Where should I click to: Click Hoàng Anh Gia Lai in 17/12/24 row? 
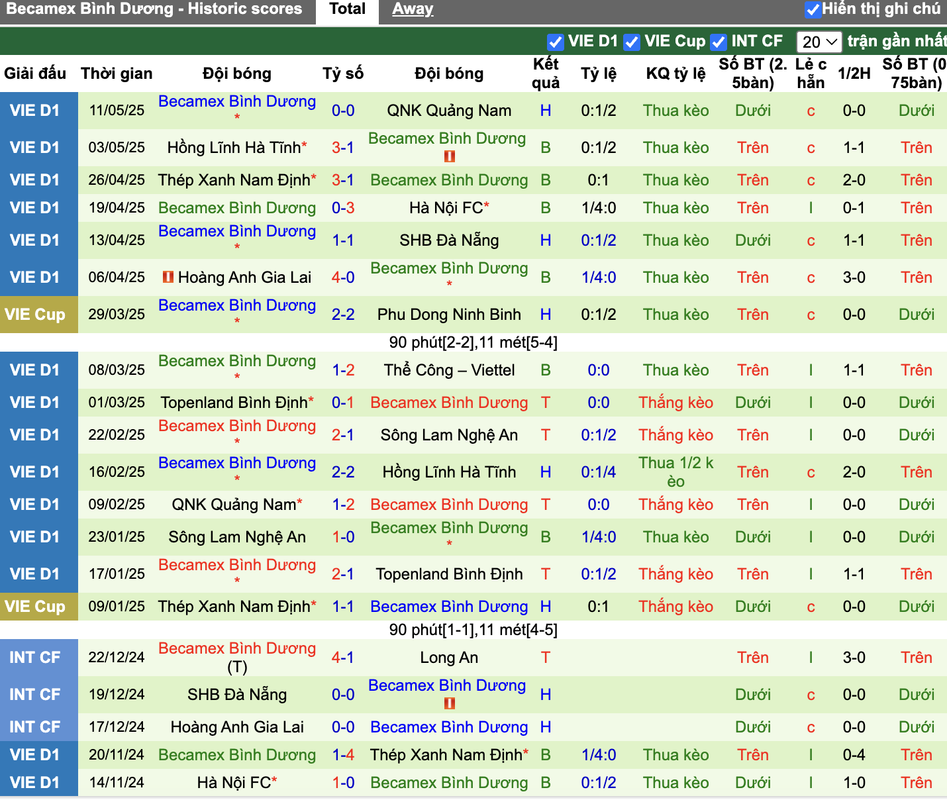pyautogui.click(x=237, y=727)
